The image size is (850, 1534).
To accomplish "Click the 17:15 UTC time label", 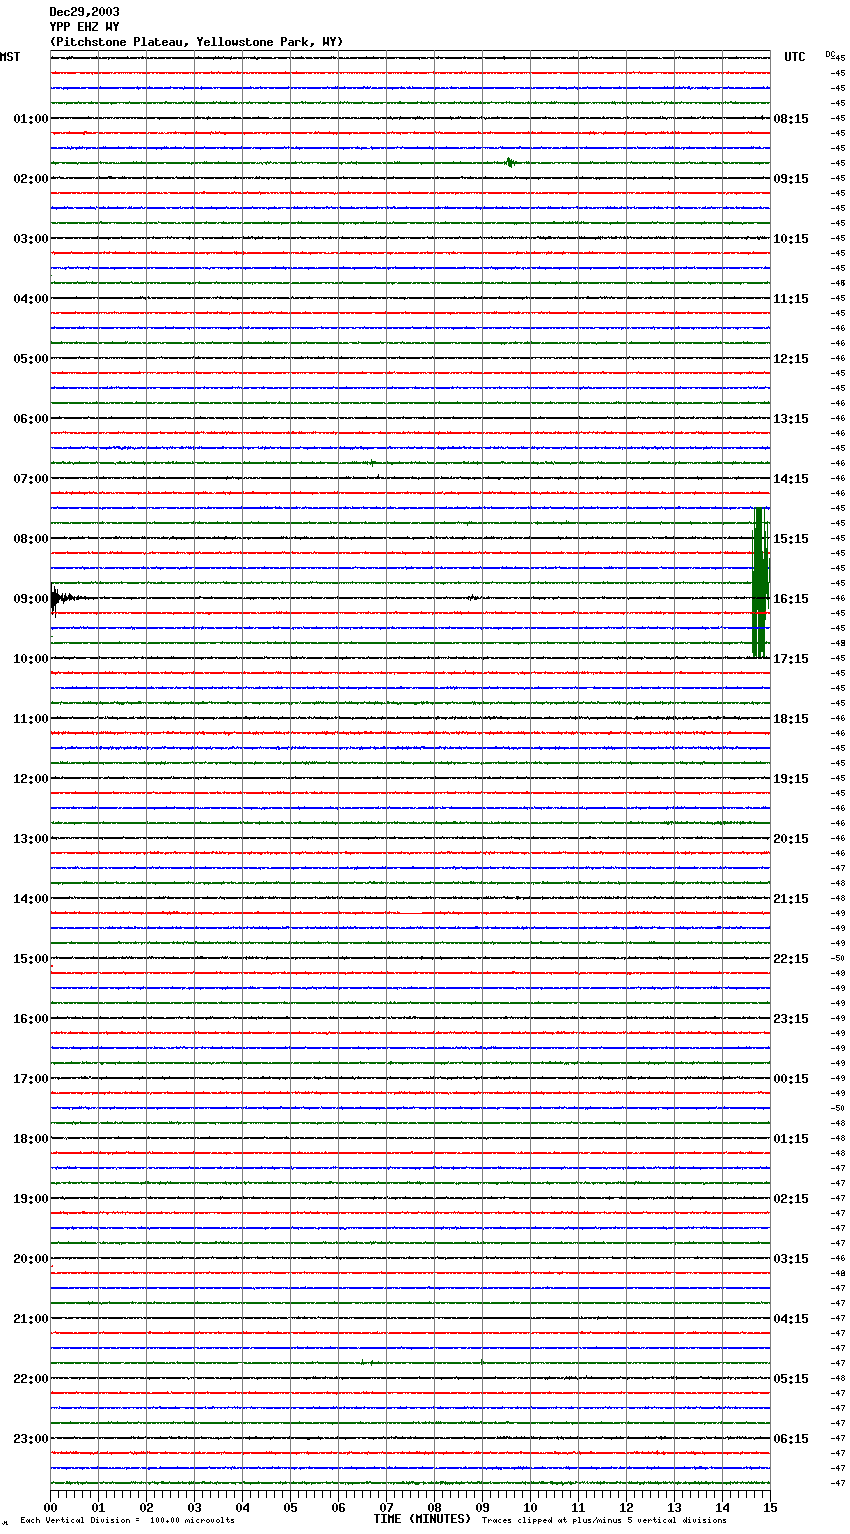I will click(791, 659).
